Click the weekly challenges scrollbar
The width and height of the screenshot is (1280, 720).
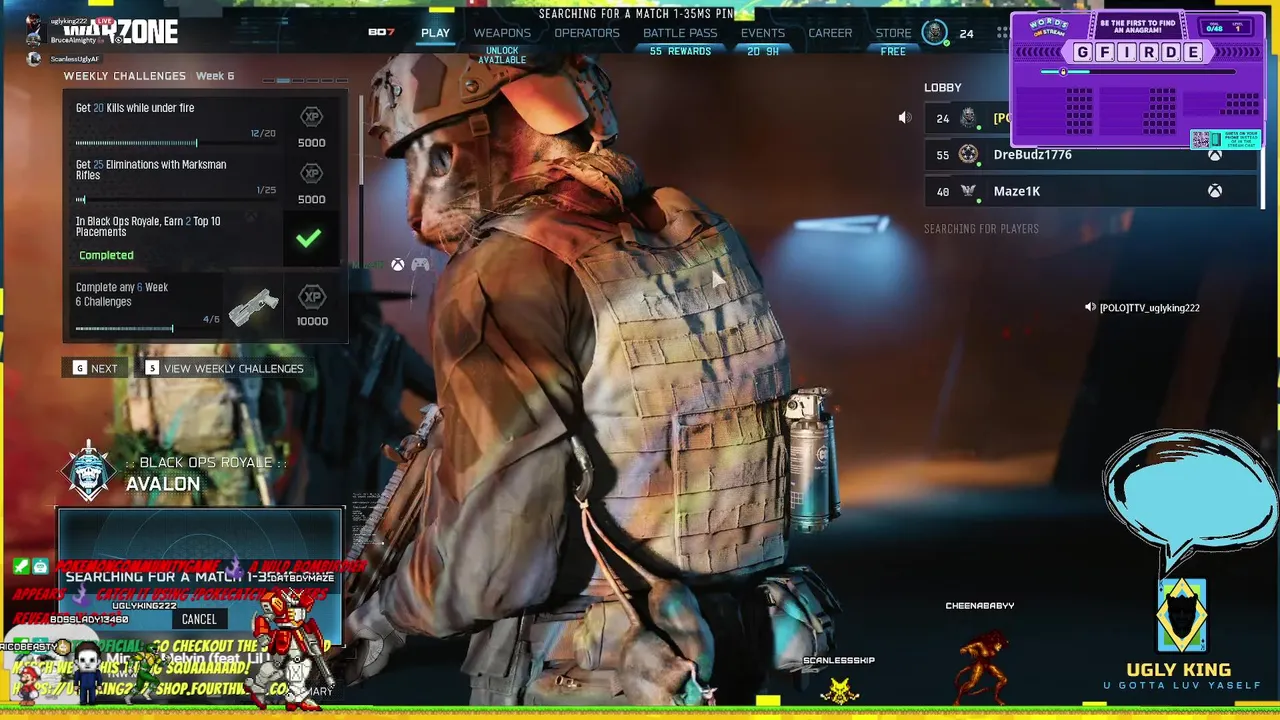360,140
